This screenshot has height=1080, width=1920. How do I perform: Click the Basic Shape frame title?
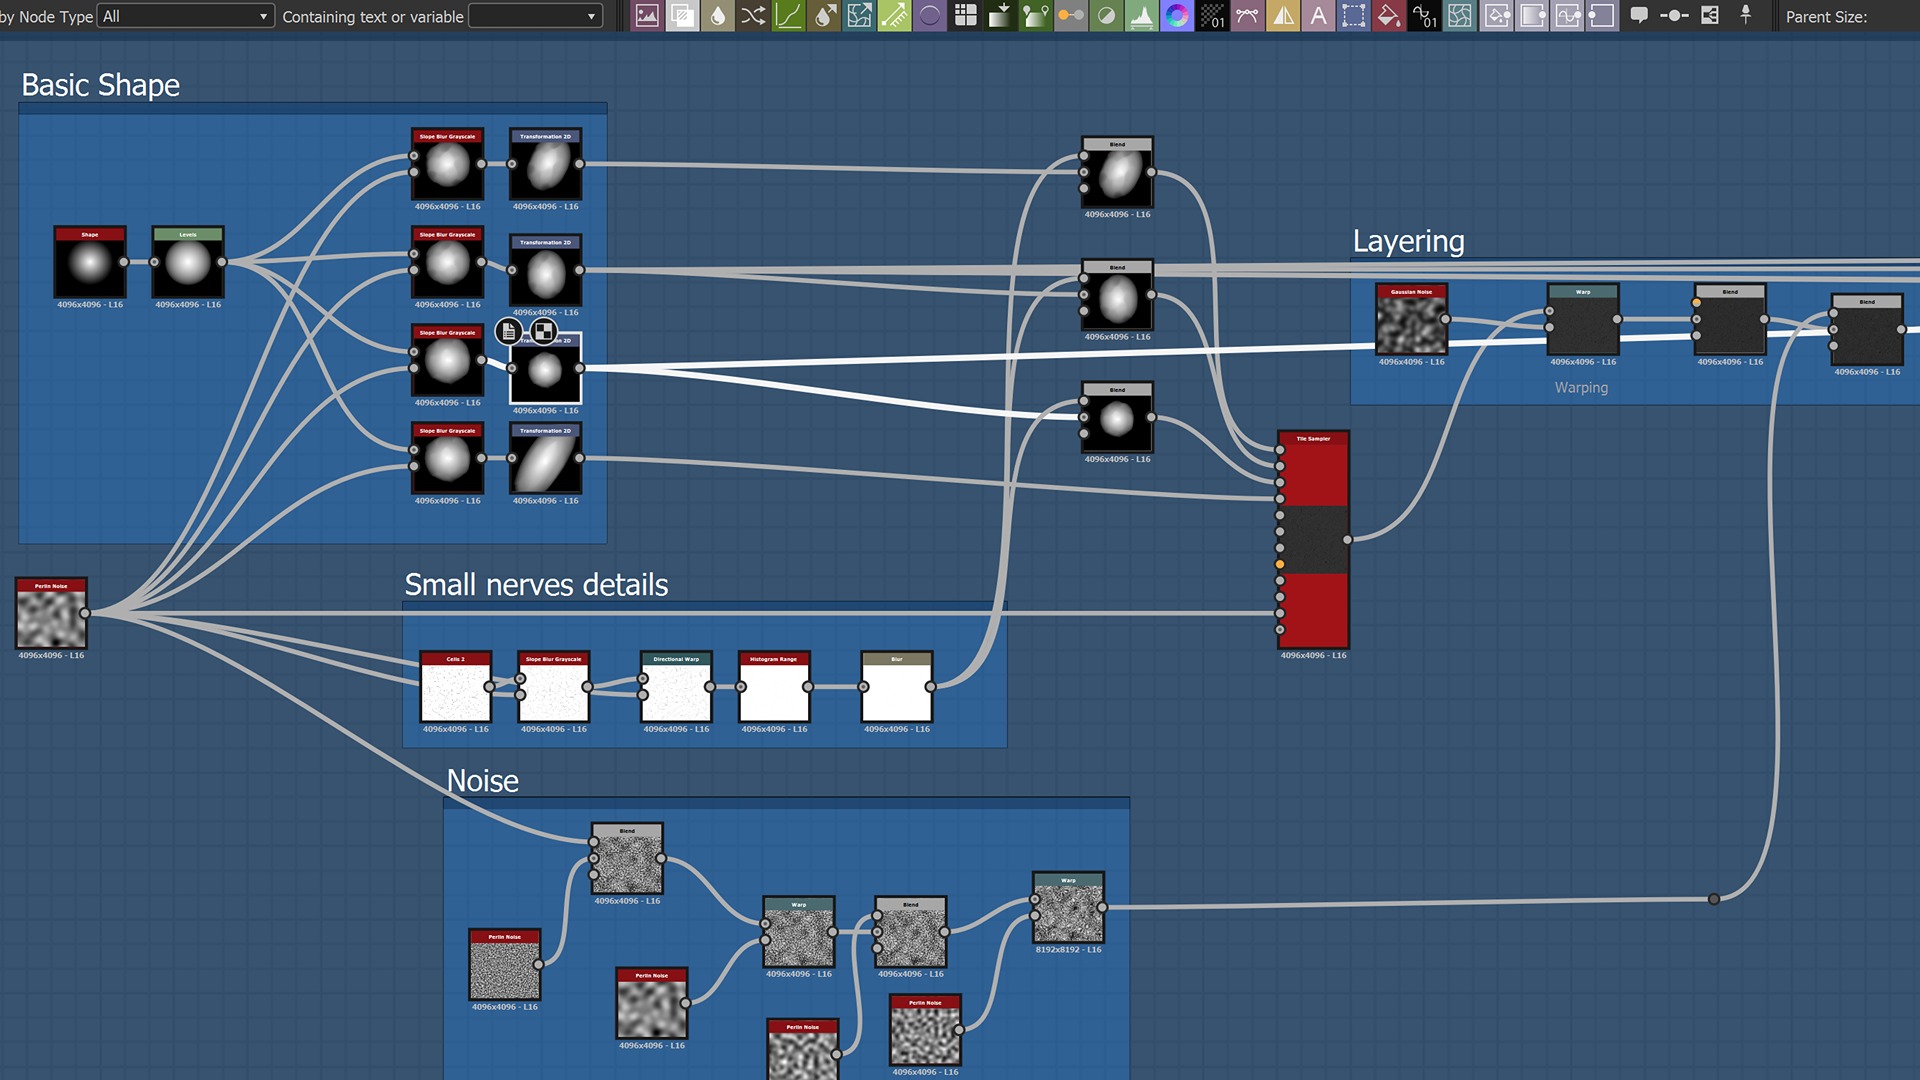(101, 86)
